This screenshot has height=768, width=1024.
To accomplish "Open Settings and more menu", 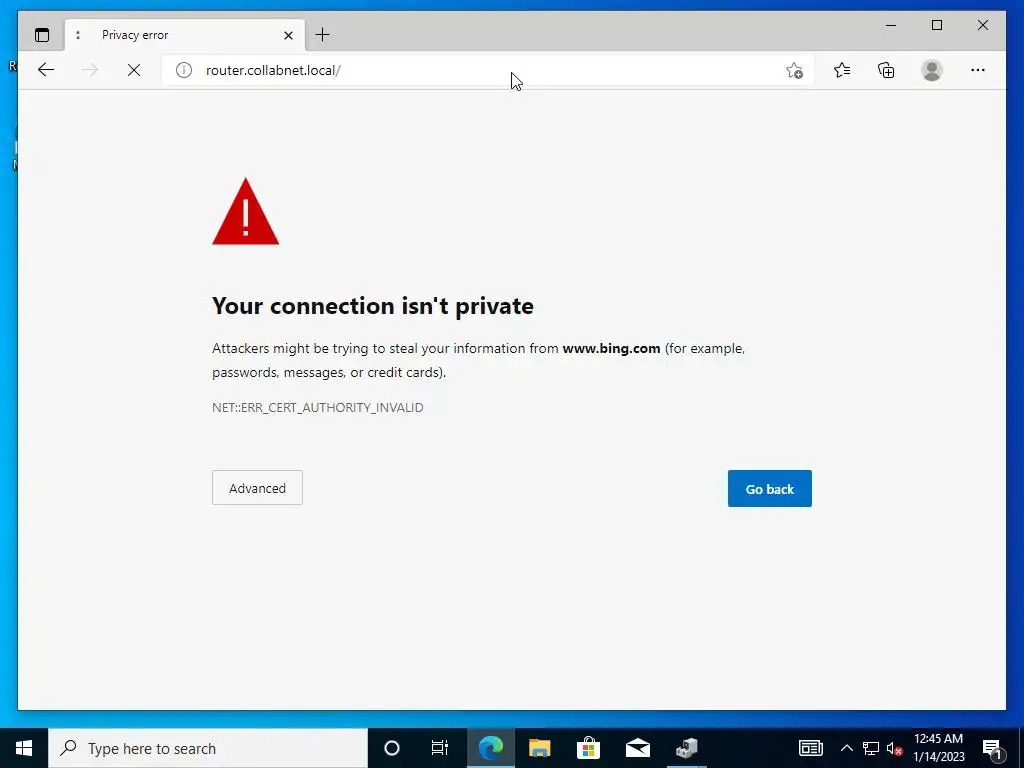I will click(978, 70).
